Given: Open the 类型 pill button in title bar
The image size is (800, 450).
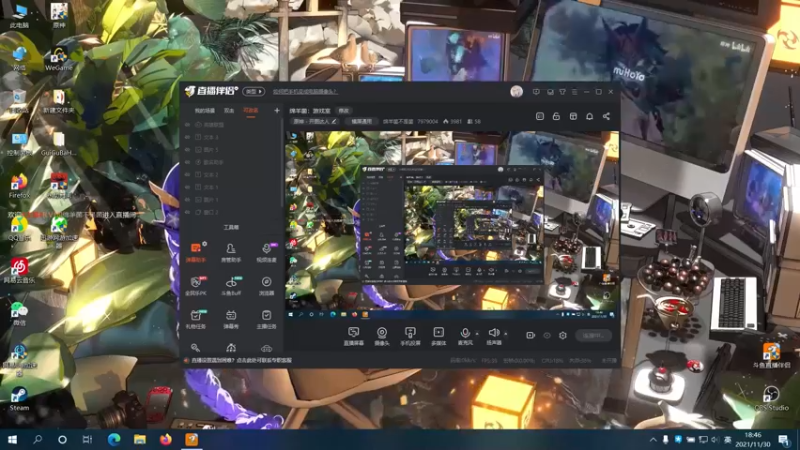Looking at the screenshot, I should point(254,91).
